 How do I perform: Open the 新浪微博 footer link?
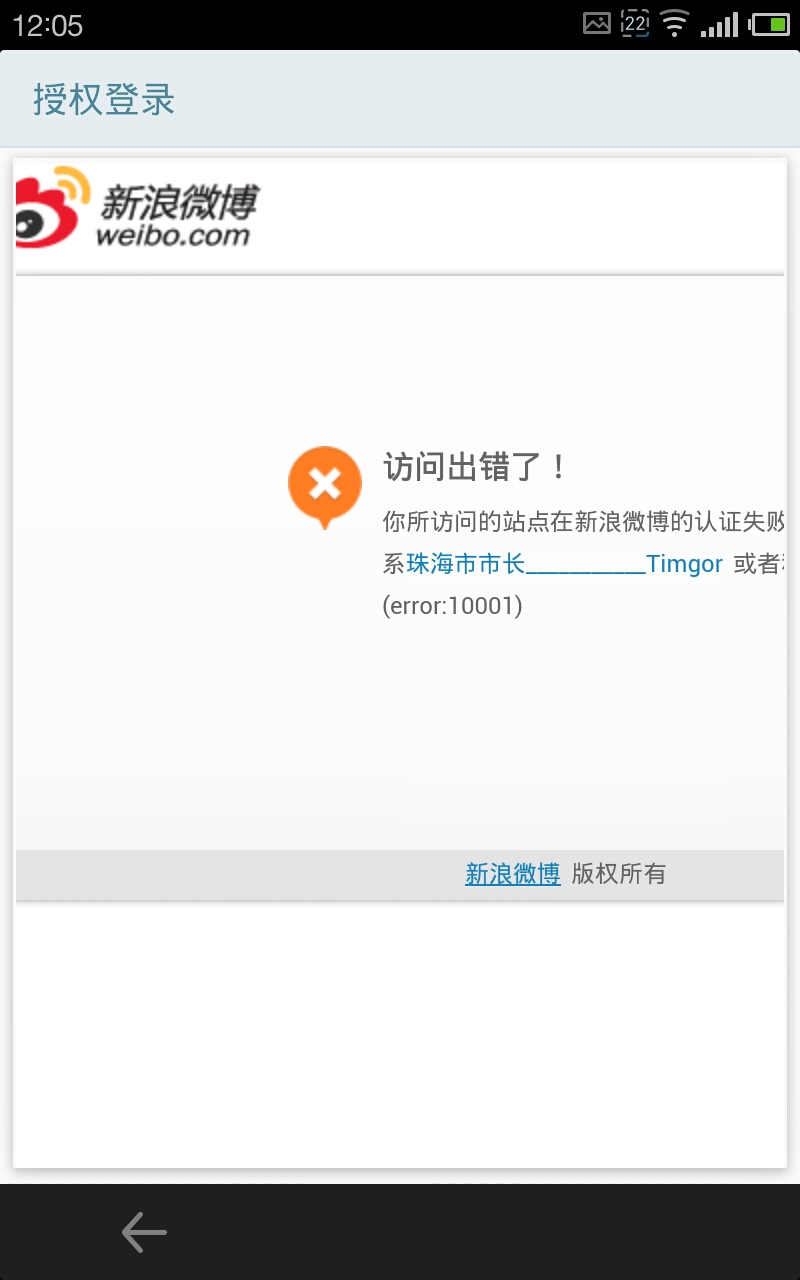click(512, 874)
